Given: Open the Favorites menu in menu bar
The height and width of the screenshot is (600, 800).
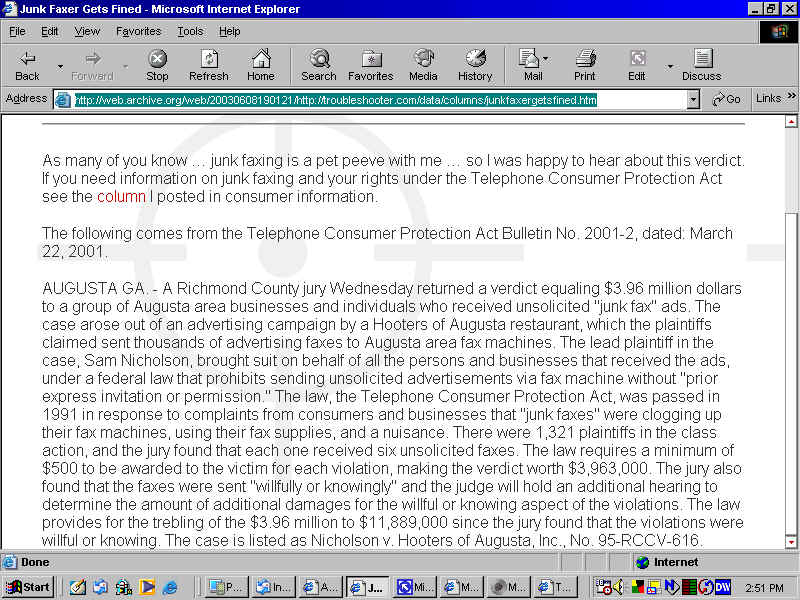Looking at the screenshot, I should [139, 32].
